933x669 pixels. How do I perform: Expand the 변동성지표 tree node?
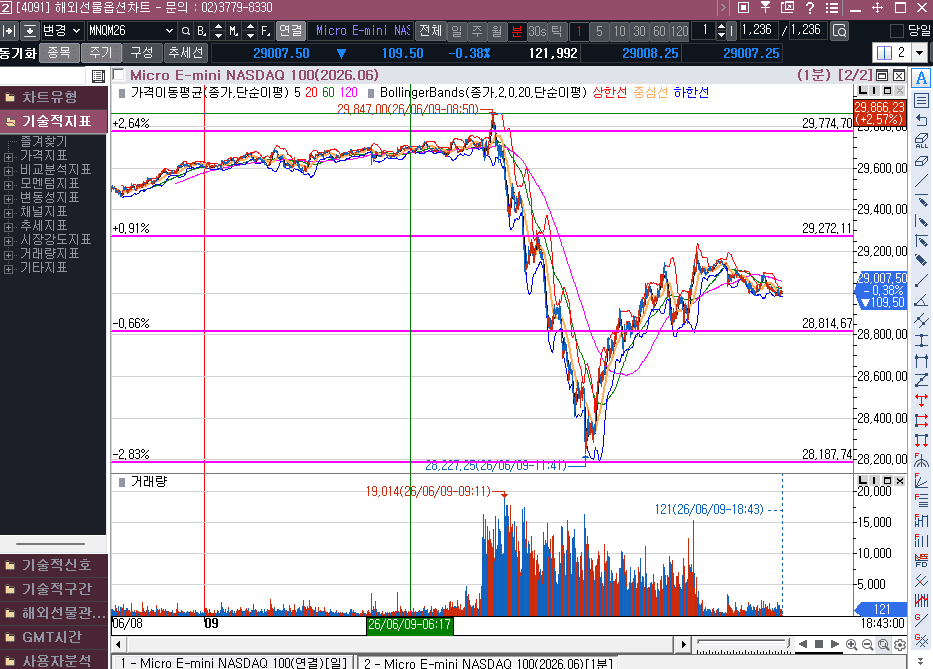tap(8, 199)
